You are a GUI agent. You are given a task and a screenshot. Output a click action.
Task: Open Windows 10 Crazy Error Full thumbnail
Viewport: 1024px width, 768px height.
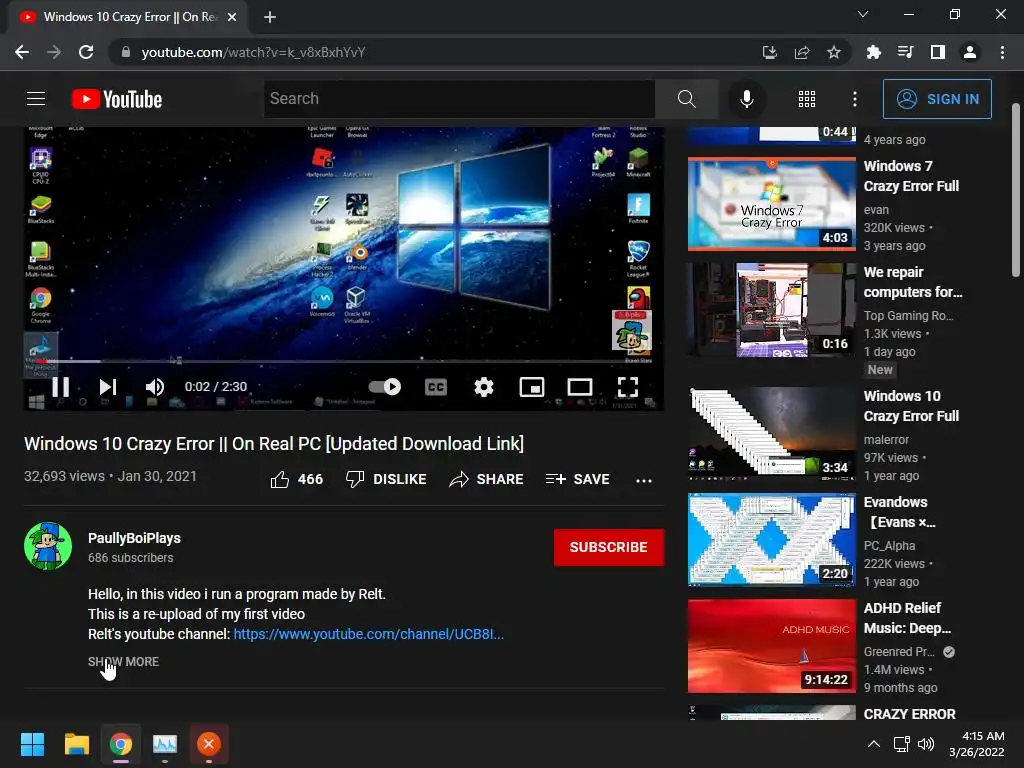tap(771, 432)
